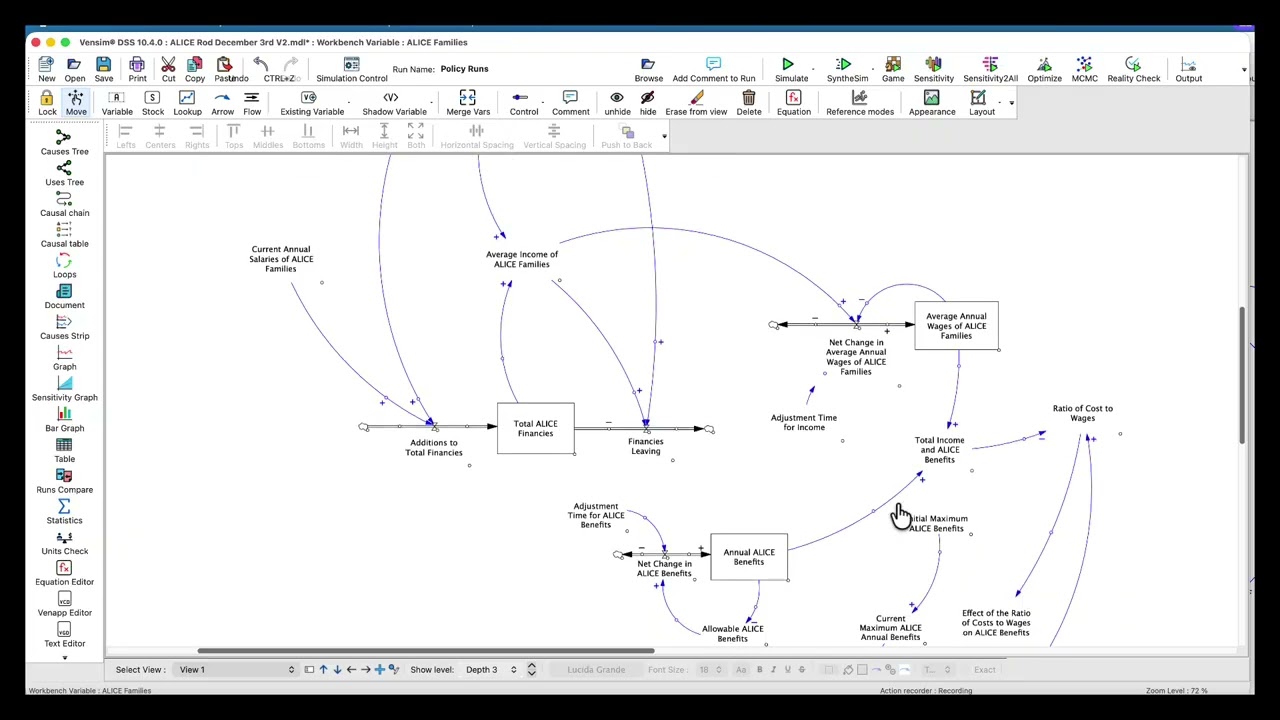1280x720 pixels.
Task: Click the Adjustment Time for Income variable
Action: 804,423
